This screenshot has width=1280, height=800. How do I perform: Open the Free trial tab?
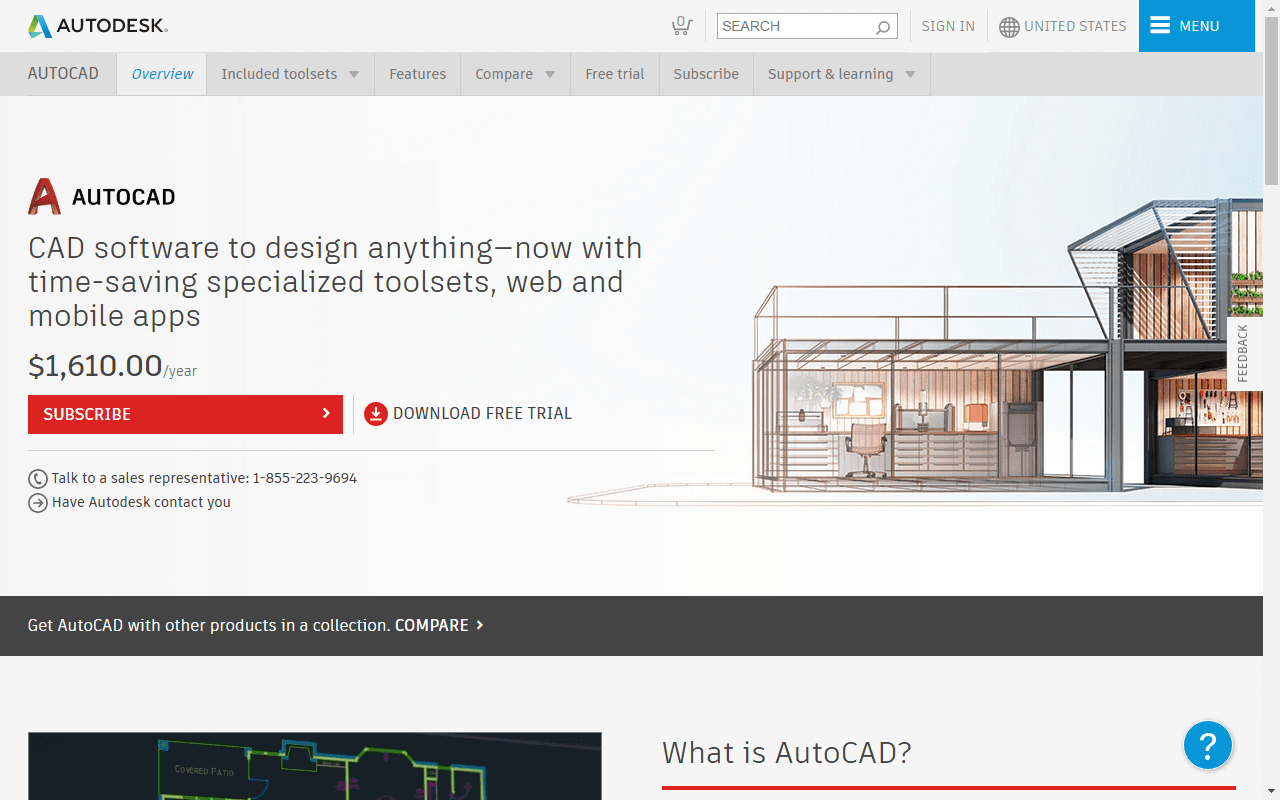tap(615, 74)
